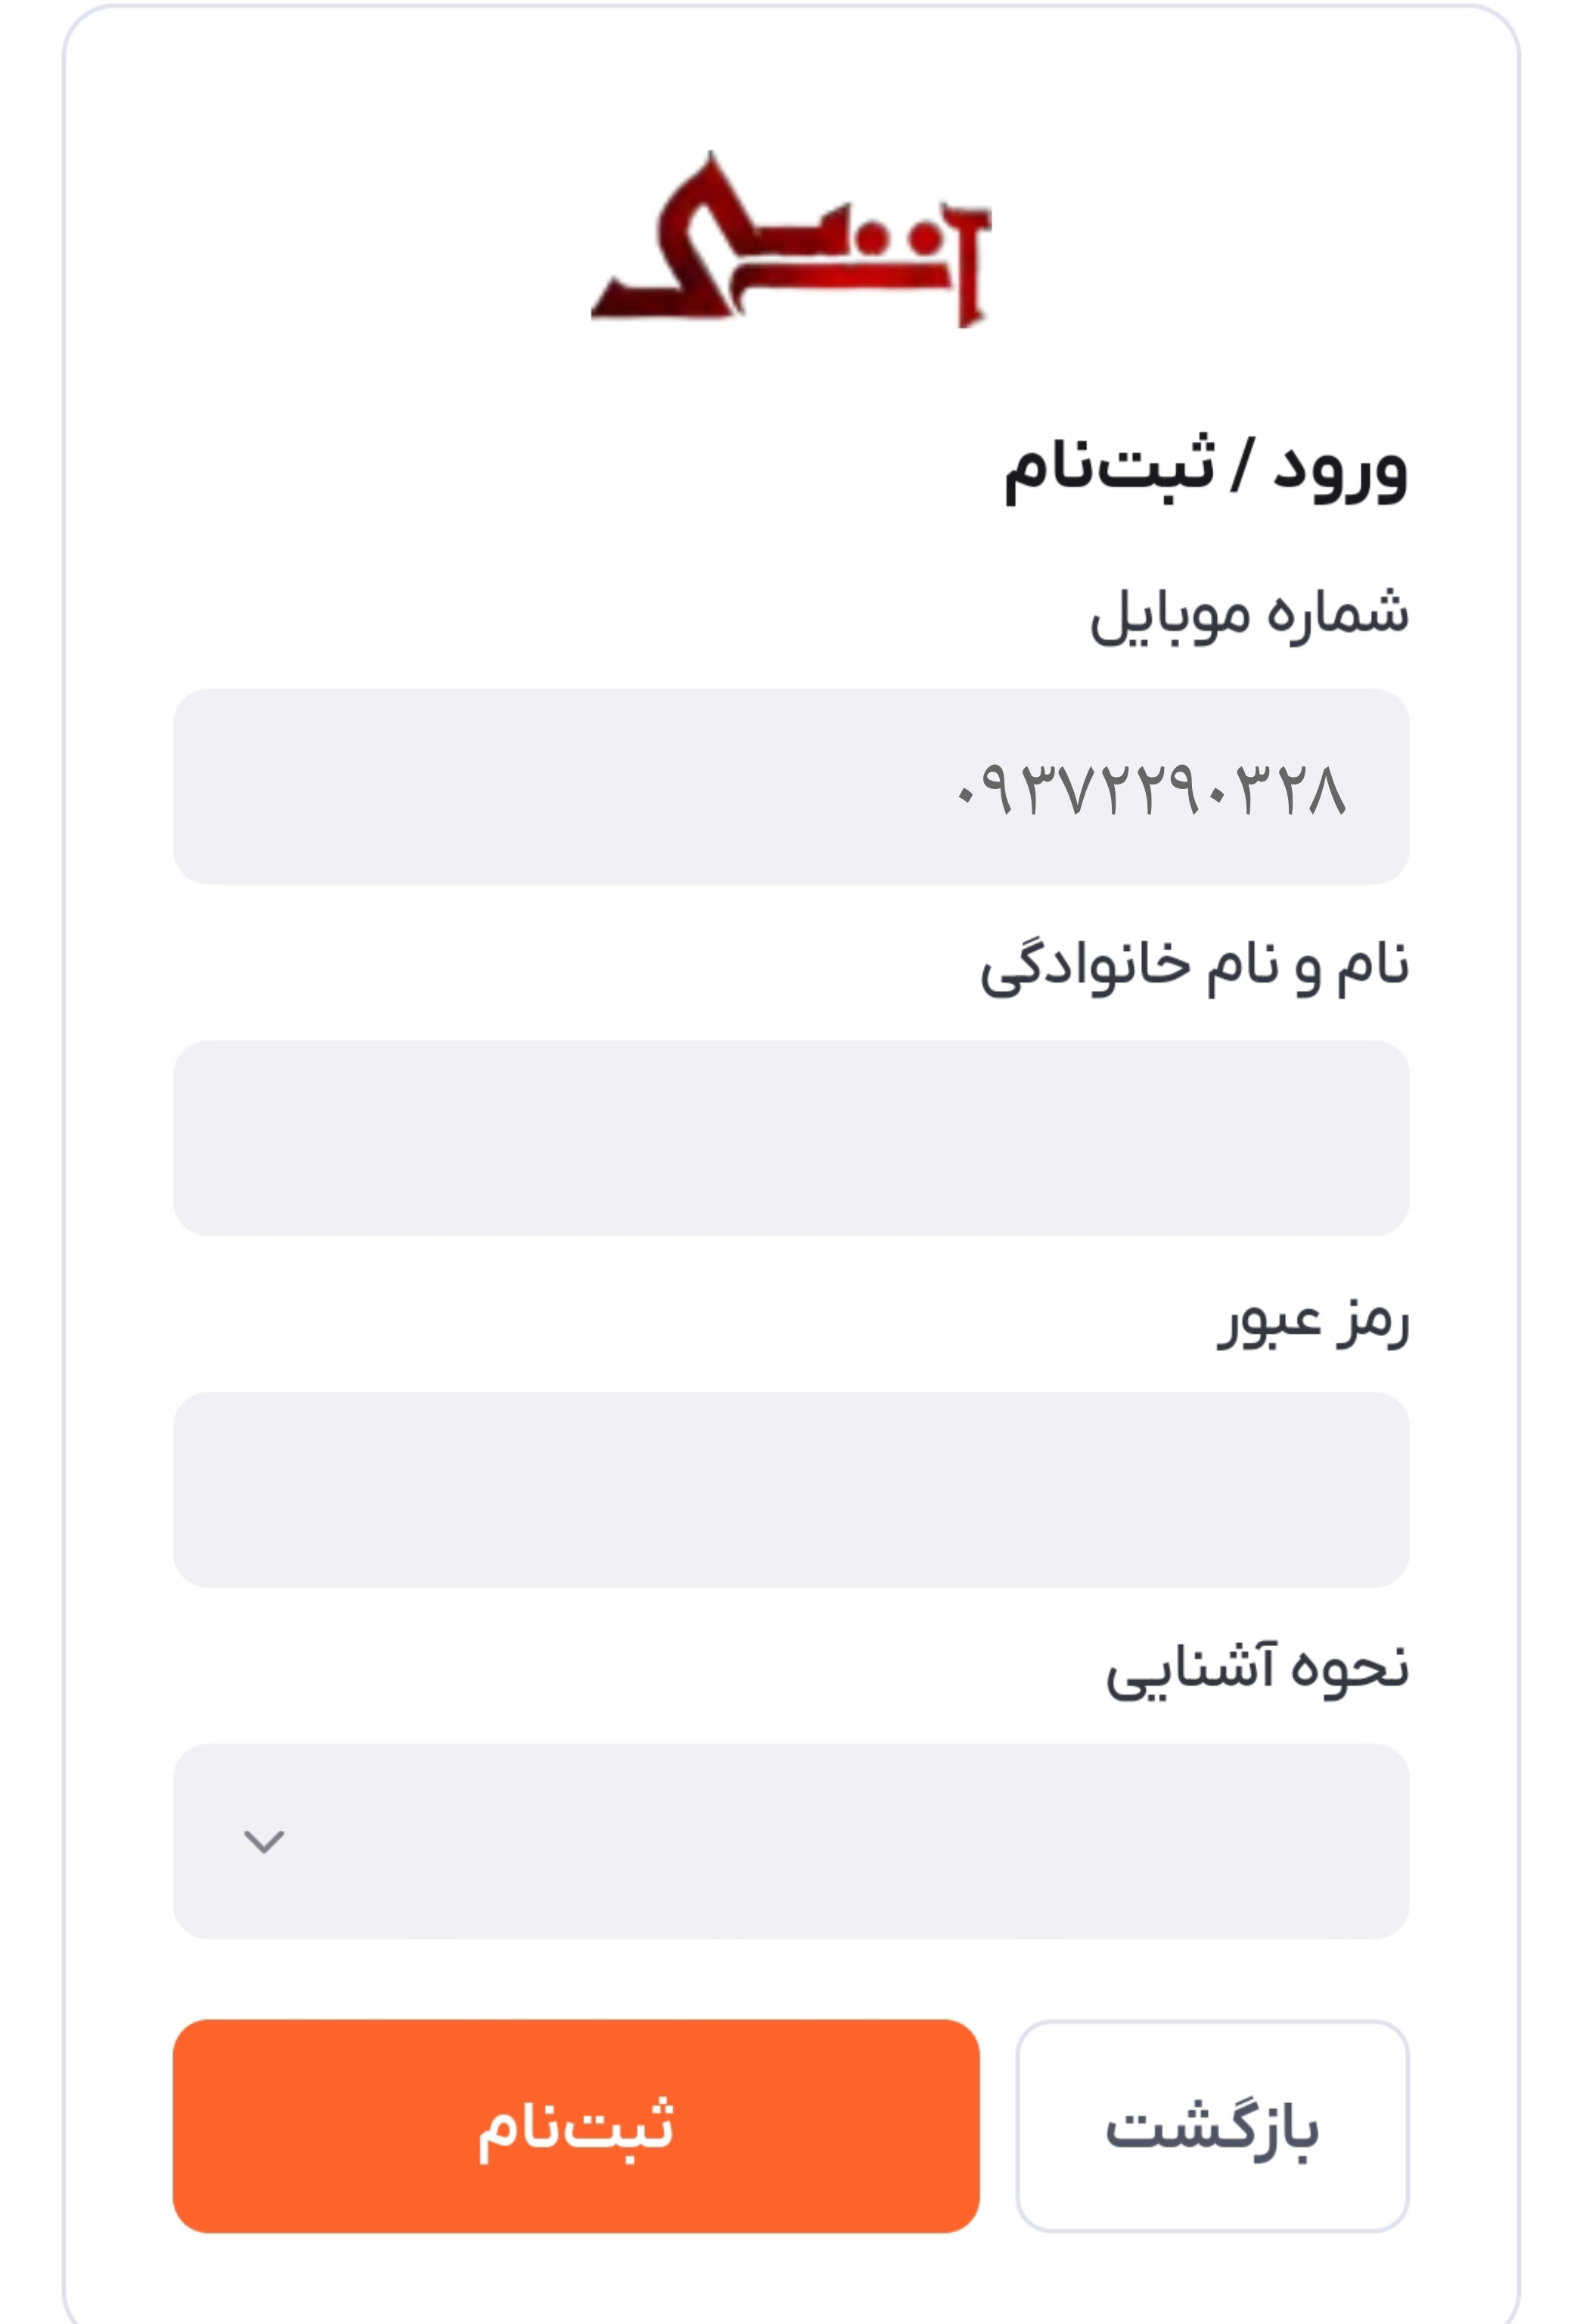The height and width of the screenshot is (2324, 1583).
Task: Open the نحوه آشنایی dropdown list
Action: pos(791,1842)
